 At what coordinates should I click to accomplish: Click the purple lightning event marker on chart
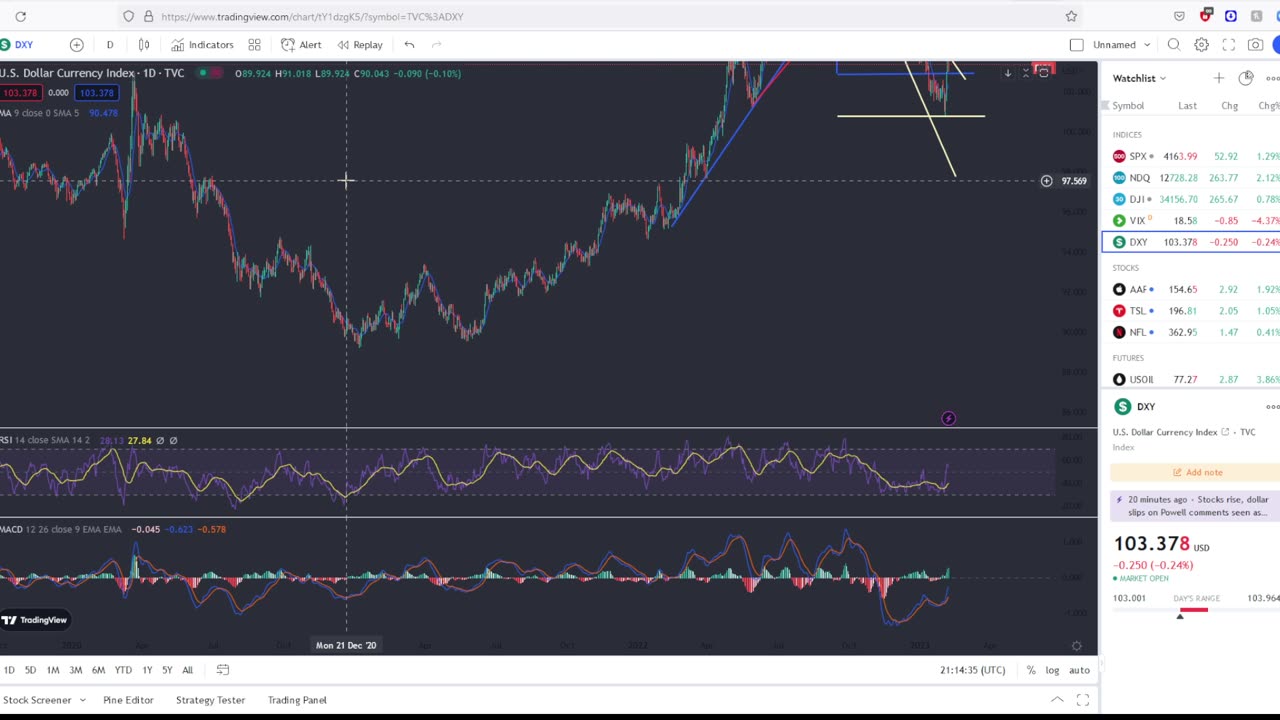[948, 418]
